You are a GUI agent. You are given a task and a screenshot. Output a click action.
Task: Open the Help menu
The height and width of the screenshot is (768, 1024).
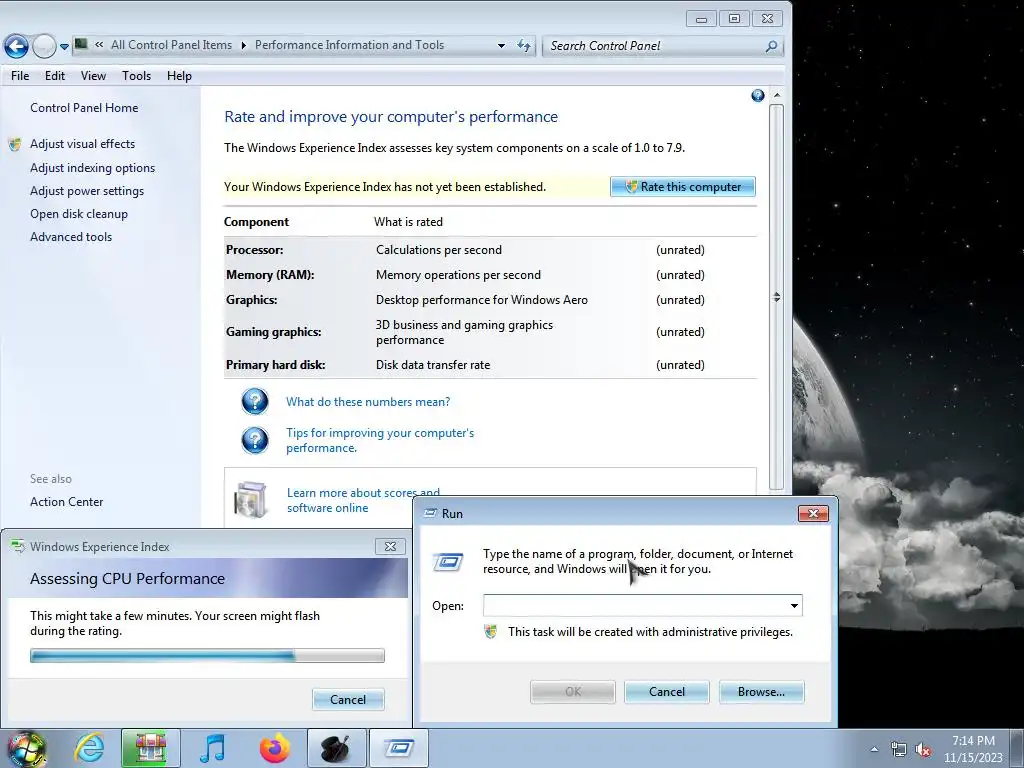point(179,76)
